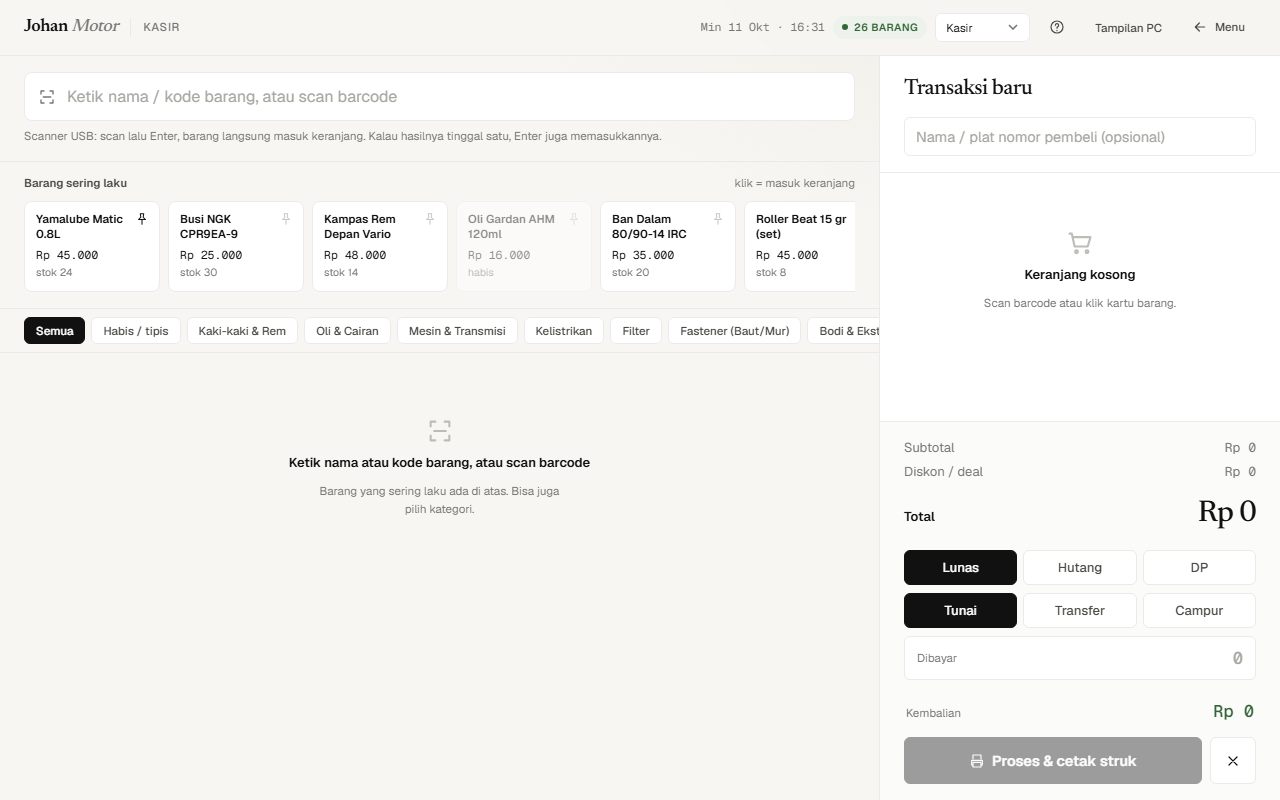
Task: Filter by Habis / tipis category
Action: point(136,331)
